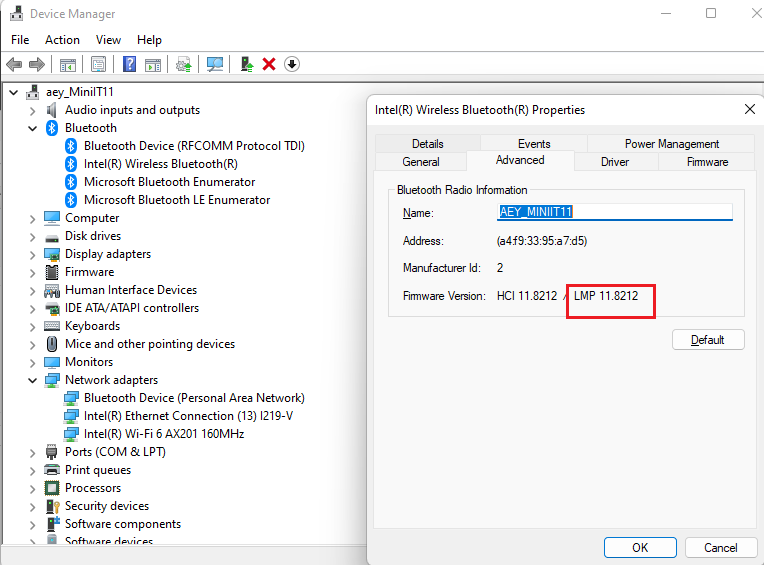Open the Help menu
The height and width of the screenshot is (565, 766).
click(x=149, y=40)
